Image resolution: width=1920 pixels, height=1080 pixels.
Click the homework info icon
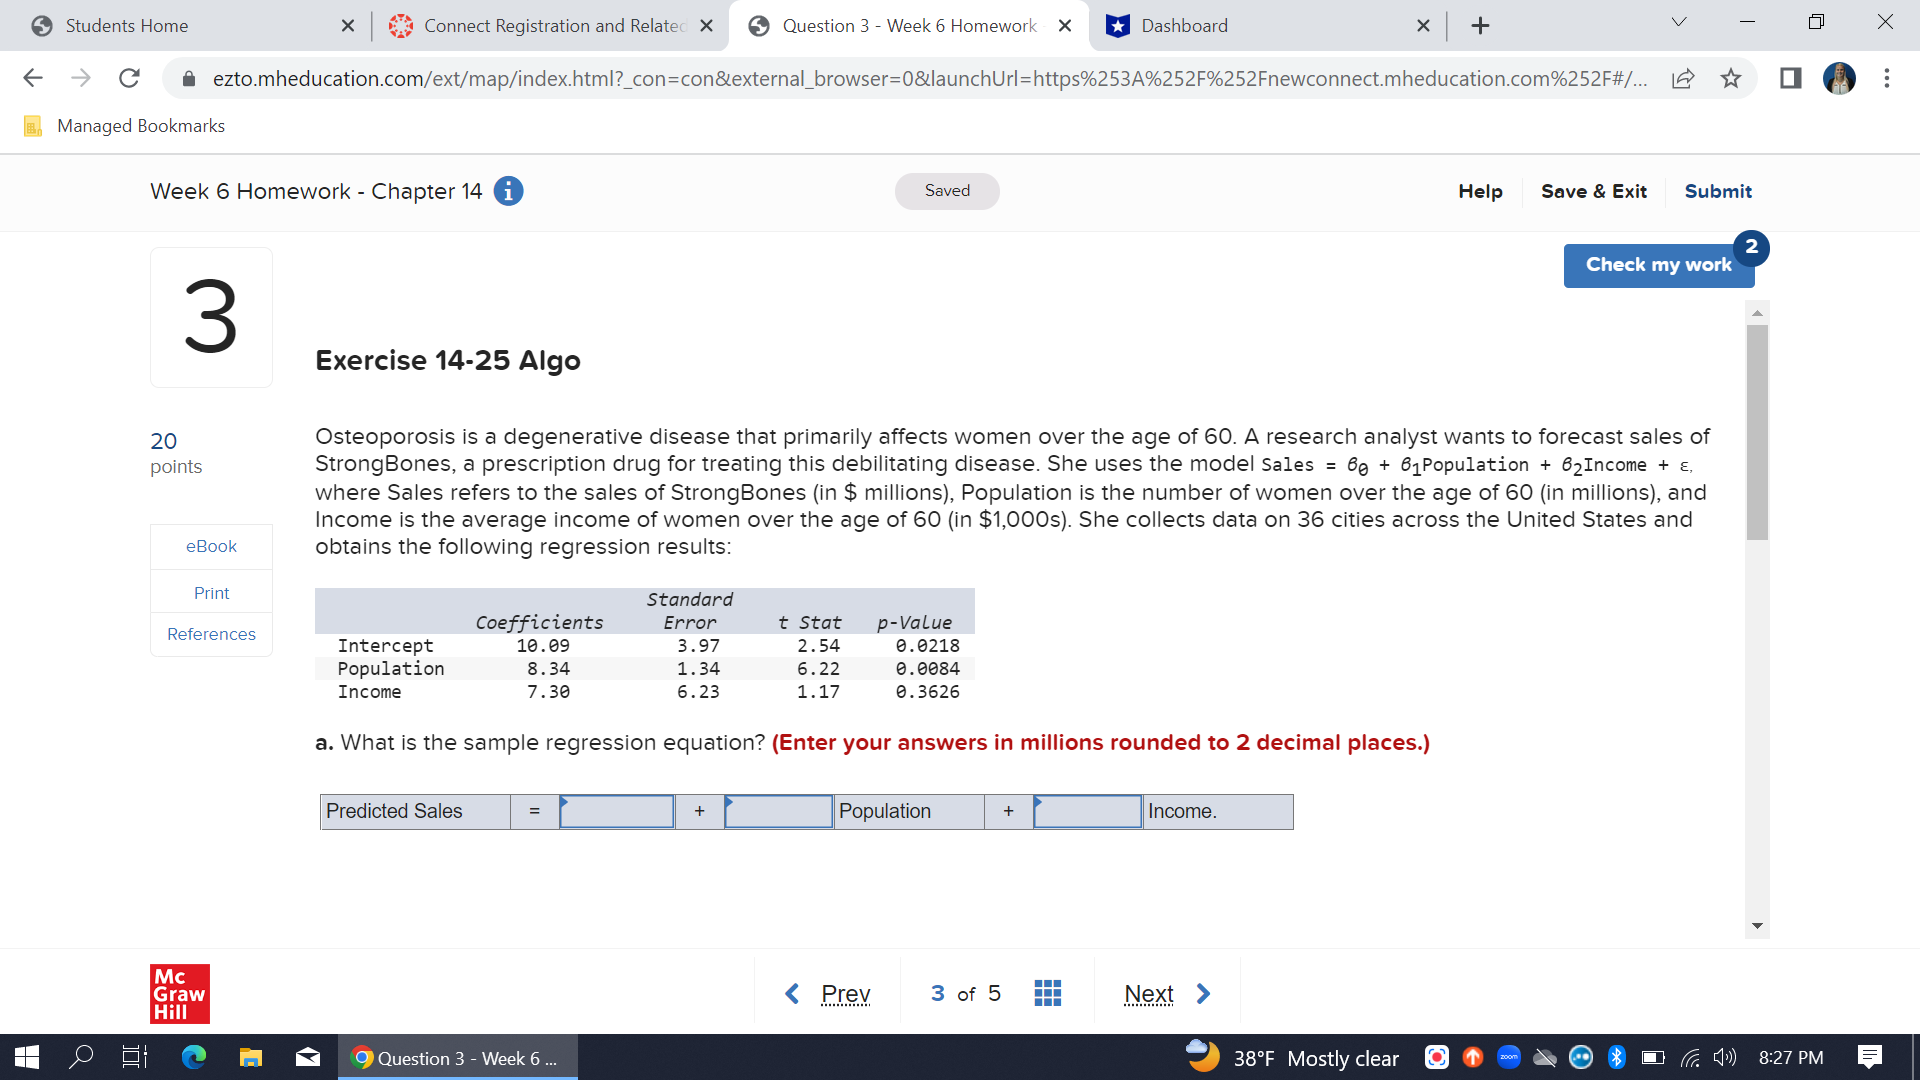(x=508, y=191)
